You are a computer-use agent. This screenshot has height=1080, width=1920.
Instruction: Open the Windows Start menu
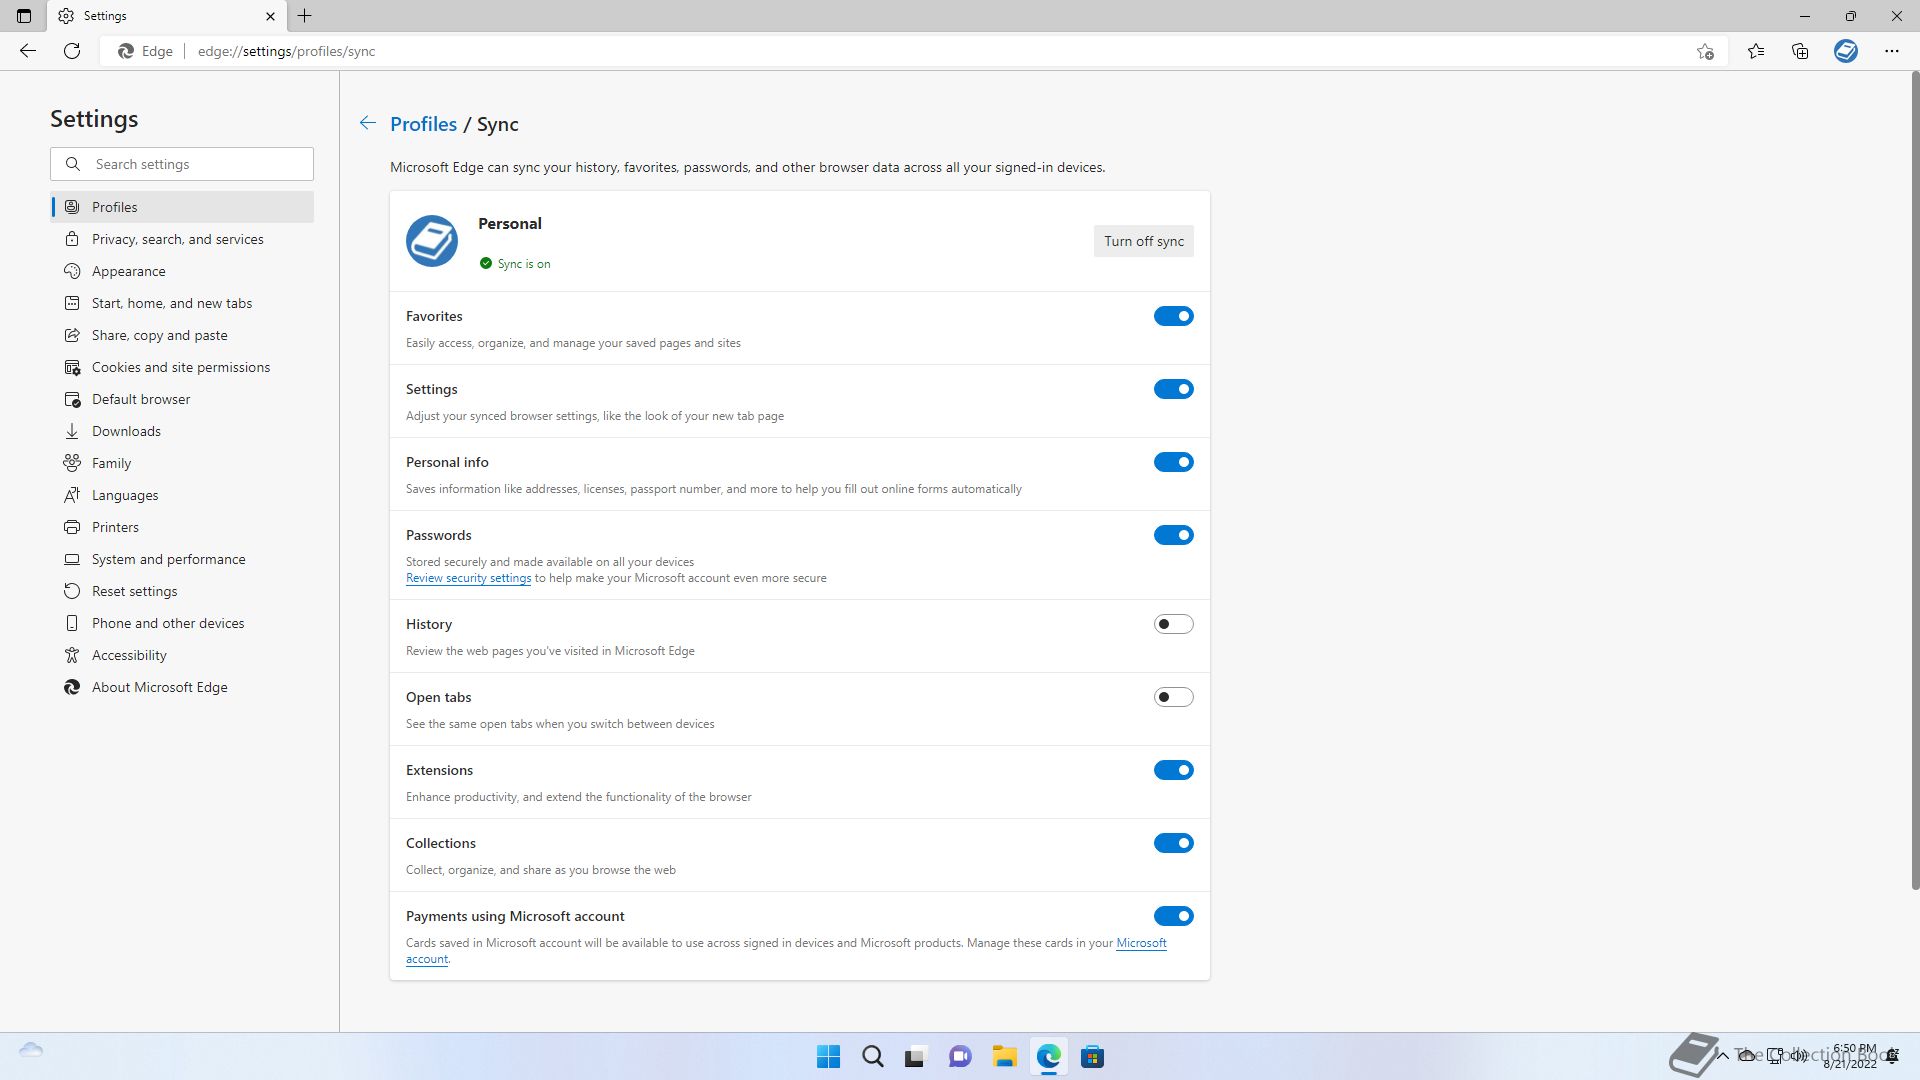pyautogui.click(x=828, y=1057)
